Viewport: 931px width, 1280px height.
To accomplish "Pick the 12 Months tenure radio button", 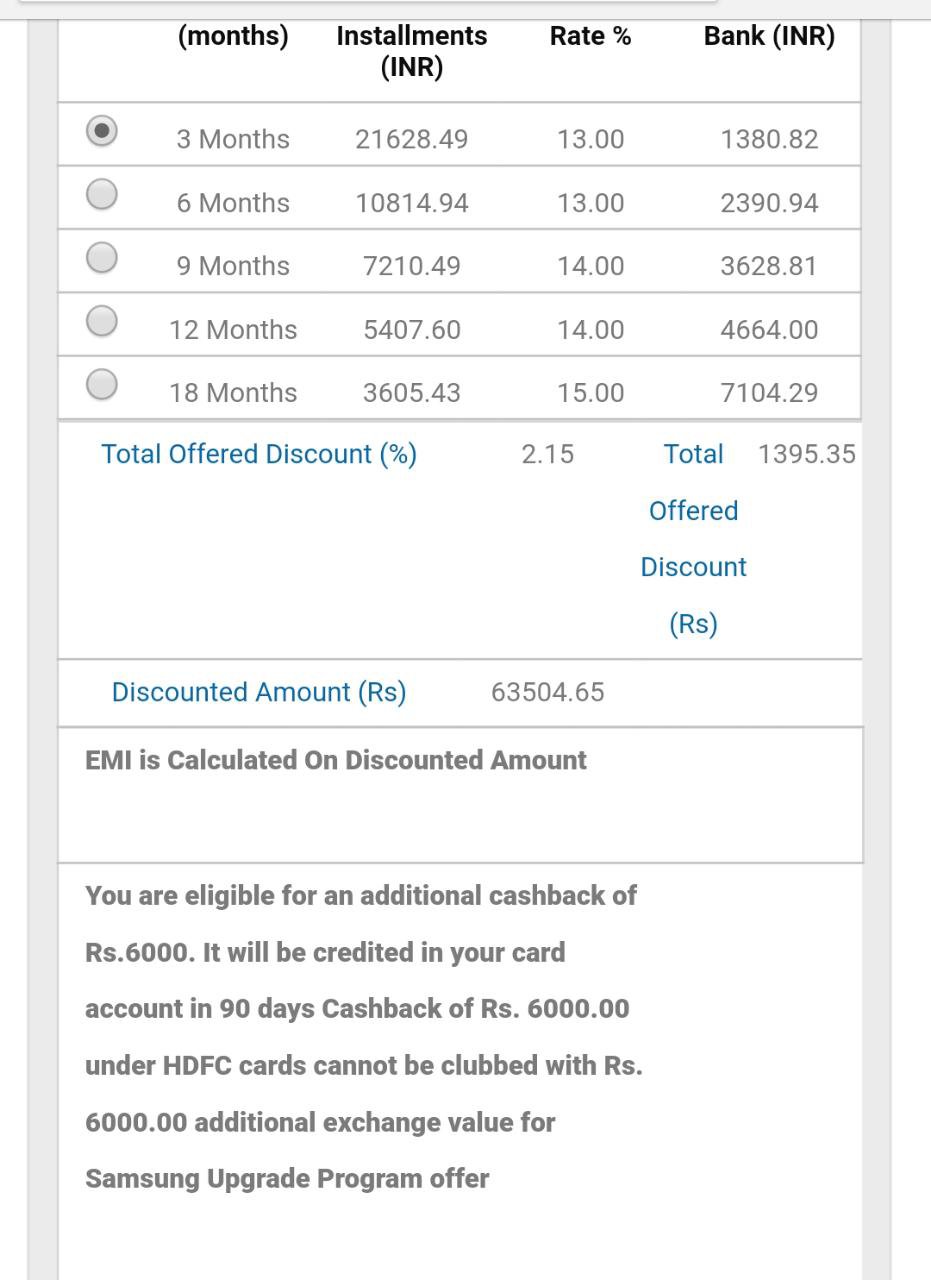I will click(101, 320).
